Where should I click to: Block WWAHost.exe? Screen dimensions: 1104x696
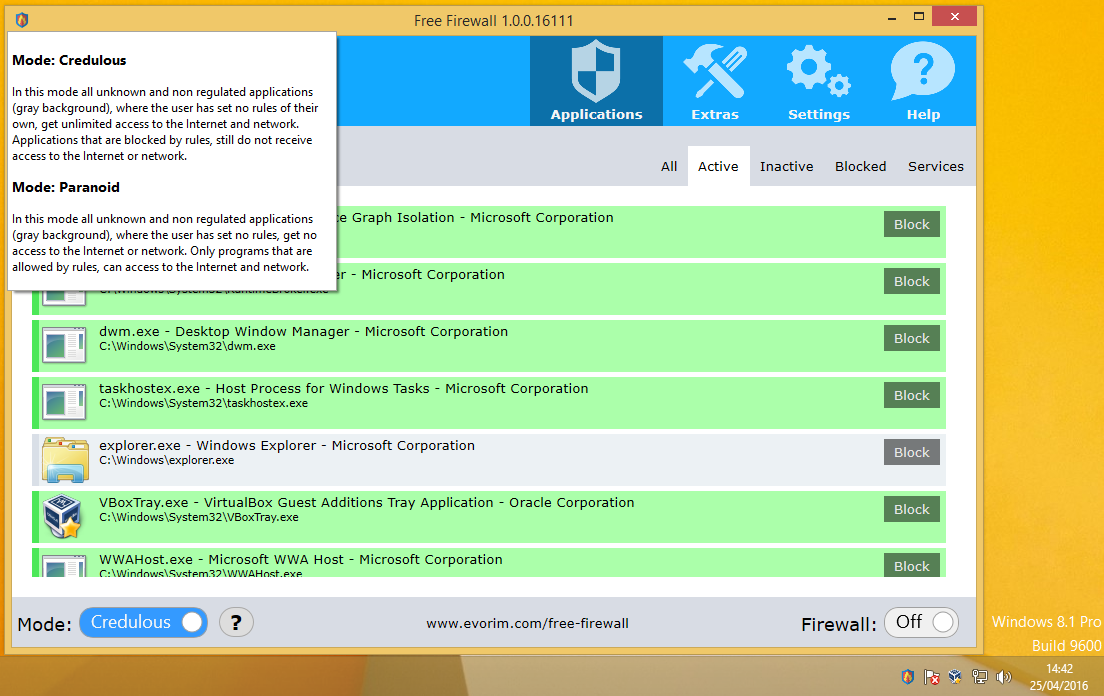click(x=912, y=565)
